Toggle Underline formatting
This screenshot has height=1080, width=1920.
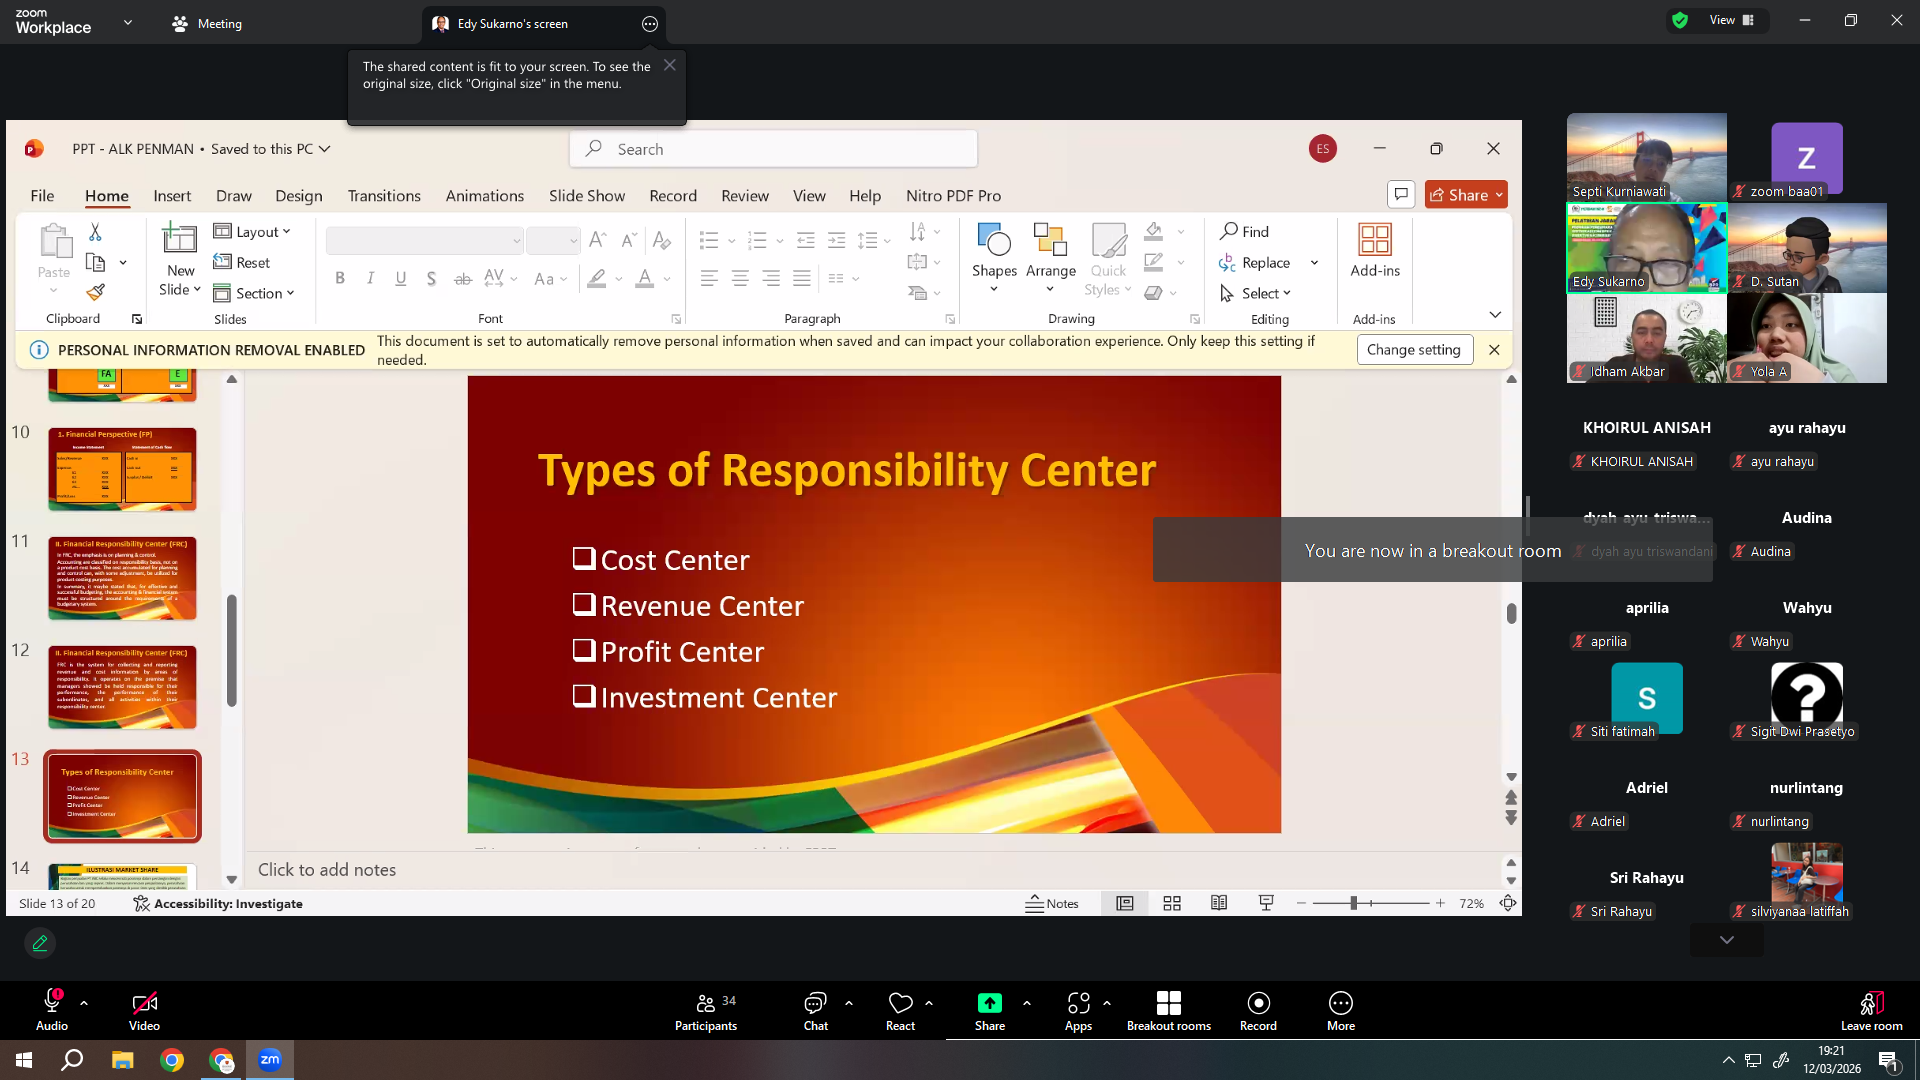401,278
